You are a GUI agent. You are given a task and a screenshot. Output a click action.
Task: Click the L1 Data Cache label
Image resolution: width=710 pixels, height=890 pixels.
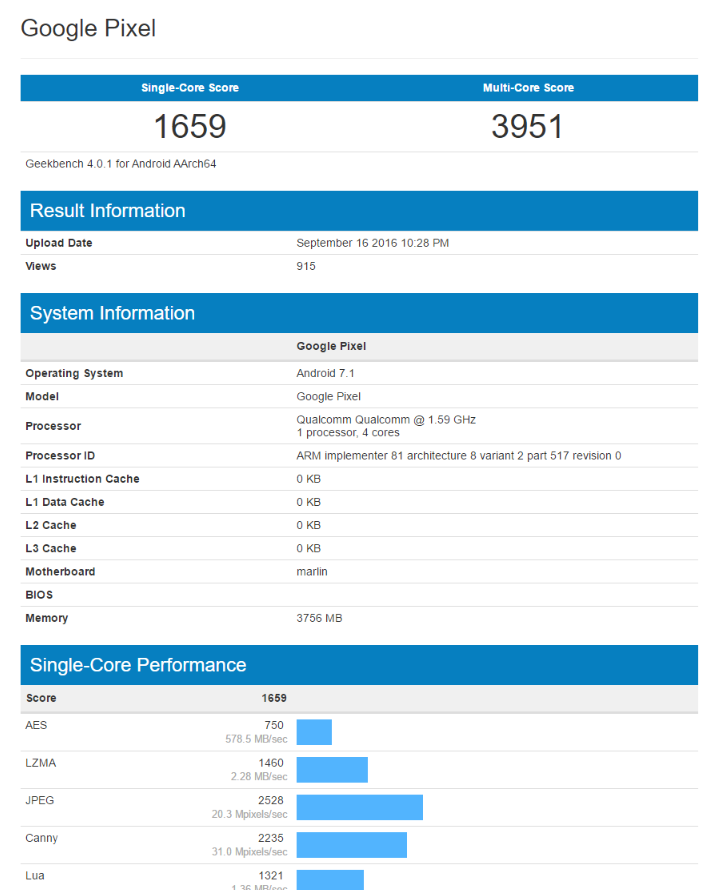click(x=64, y=502)
